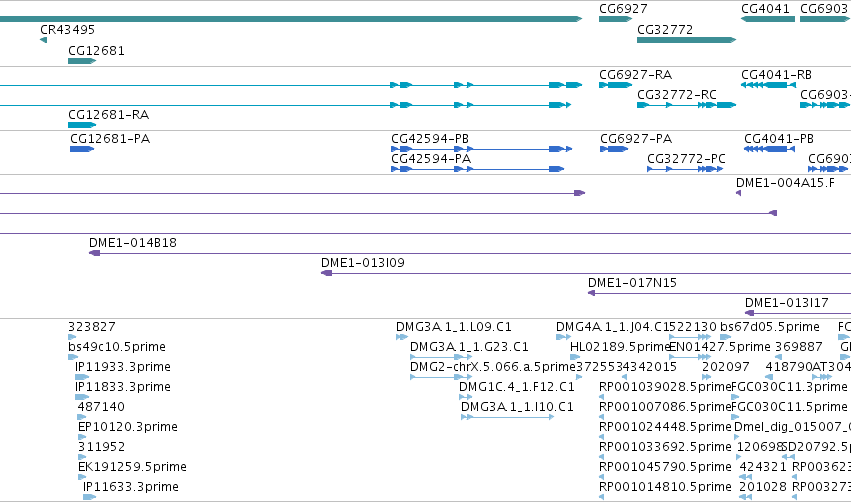Click the CR43495 gene label

coord(67,29)
